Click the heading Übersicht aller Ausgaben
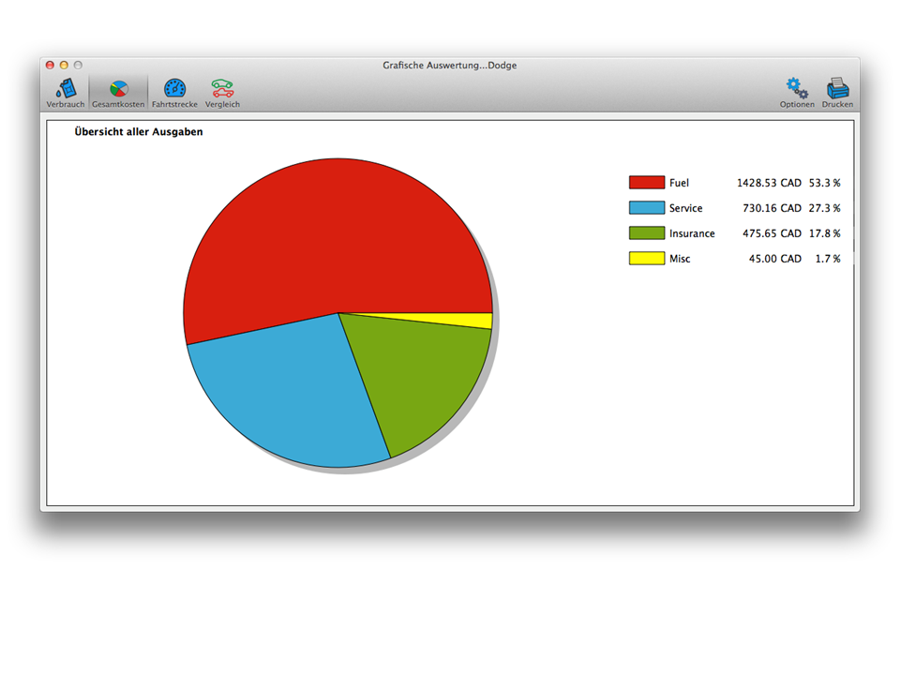The image size is (900, 675). (138, 132)
